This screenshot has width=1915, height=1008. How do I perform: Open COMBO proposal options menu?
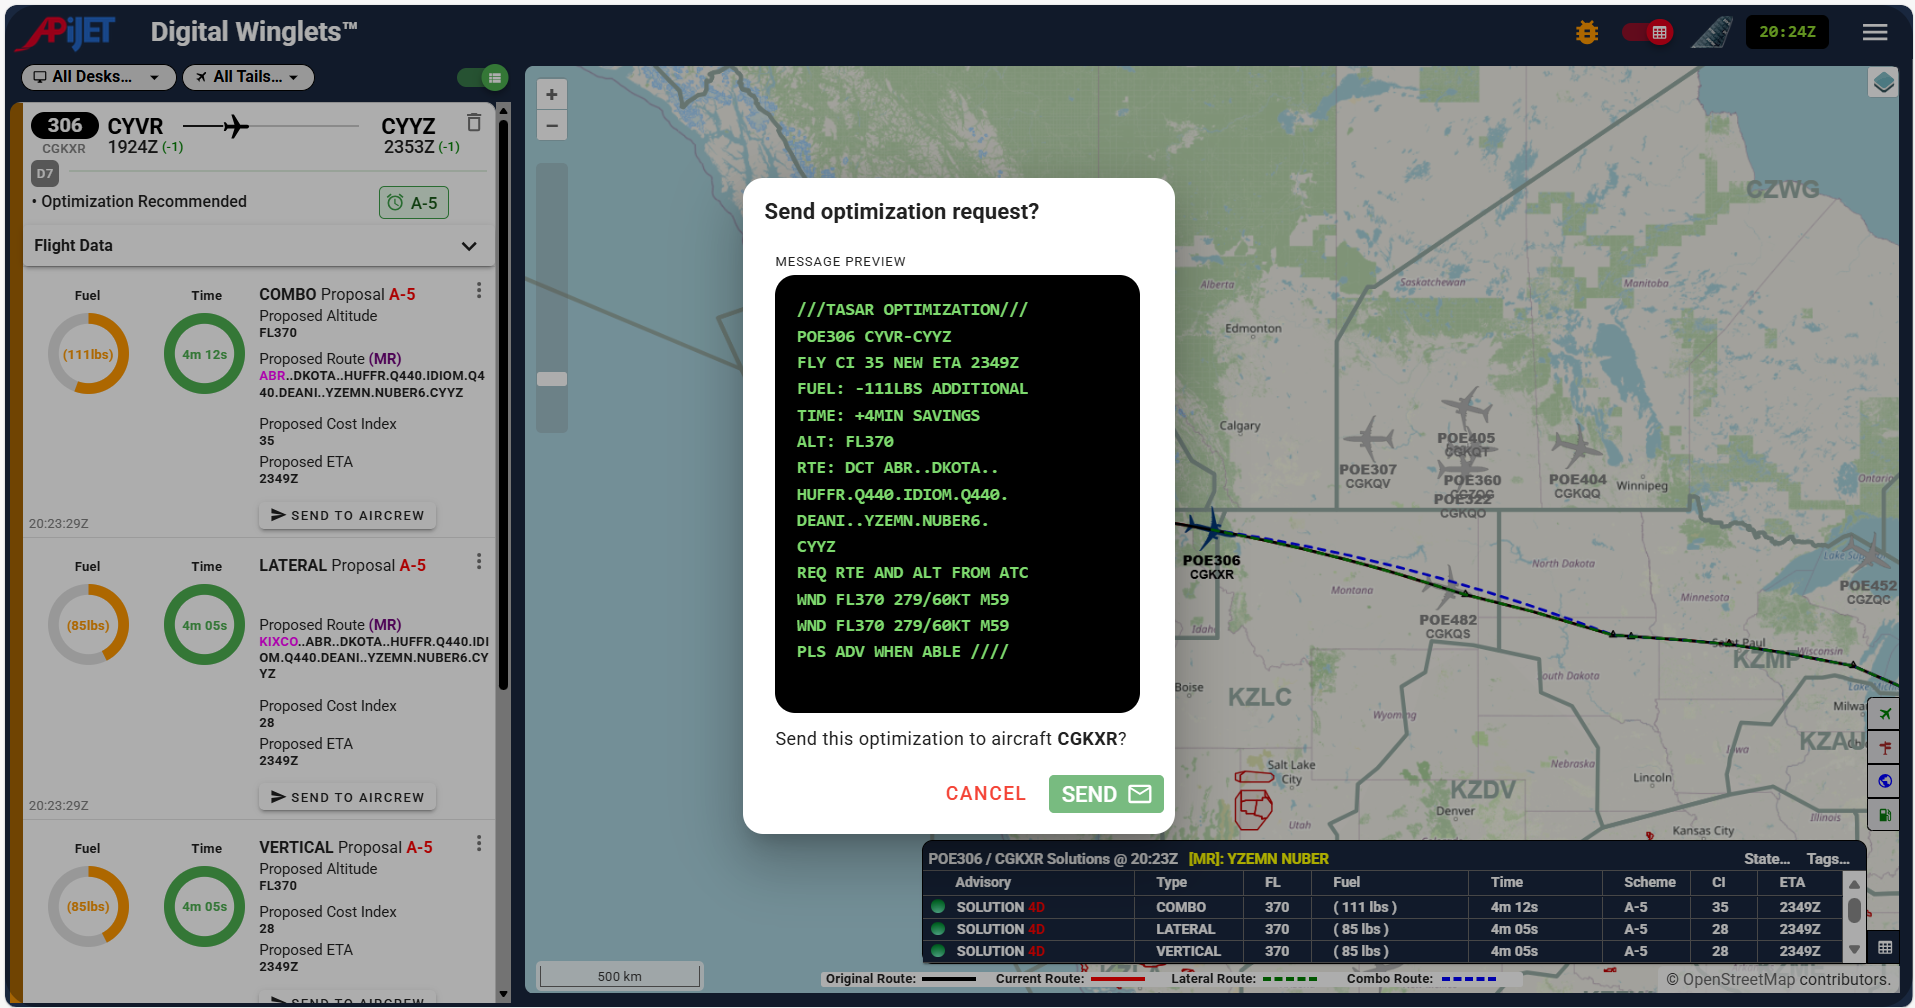(x=479, y=290)
